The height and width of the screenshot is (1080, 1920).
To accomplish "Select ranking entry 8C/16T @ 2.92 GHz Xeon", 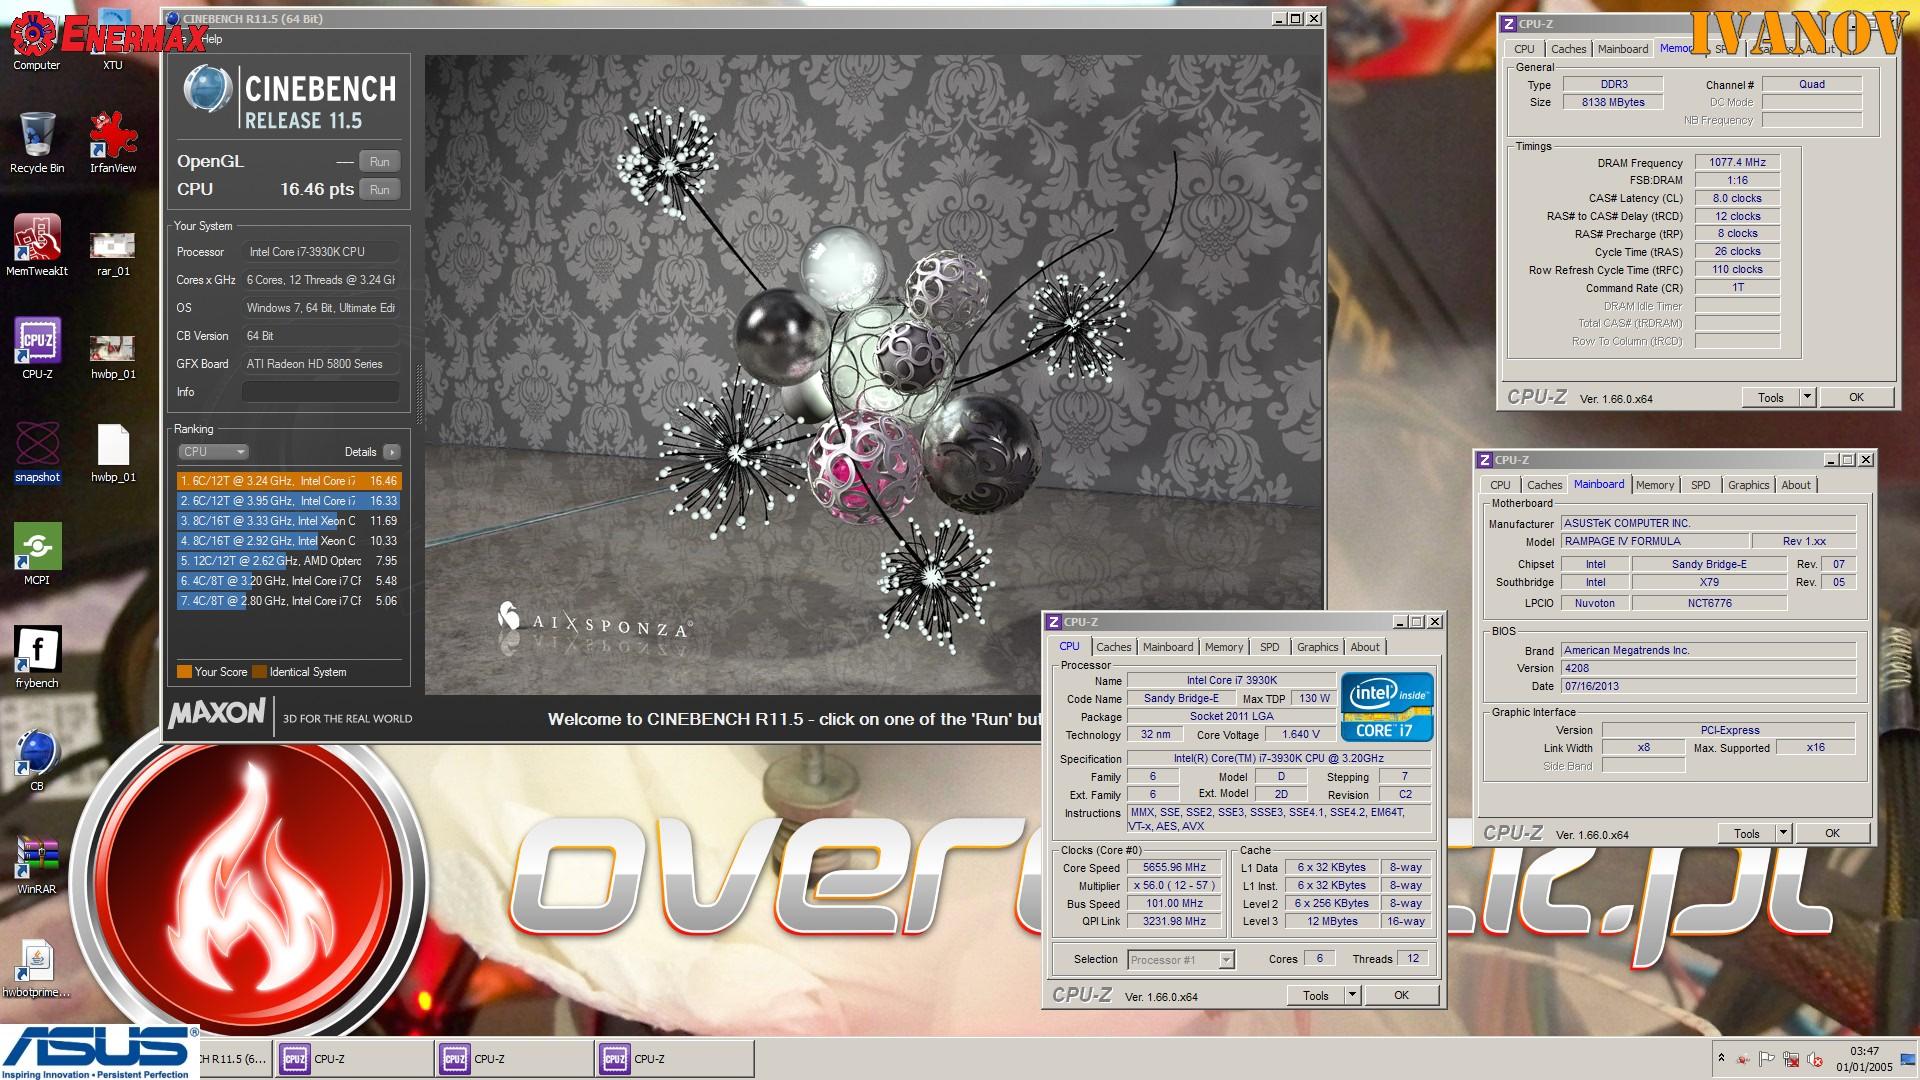I will [x=289, y=541].
